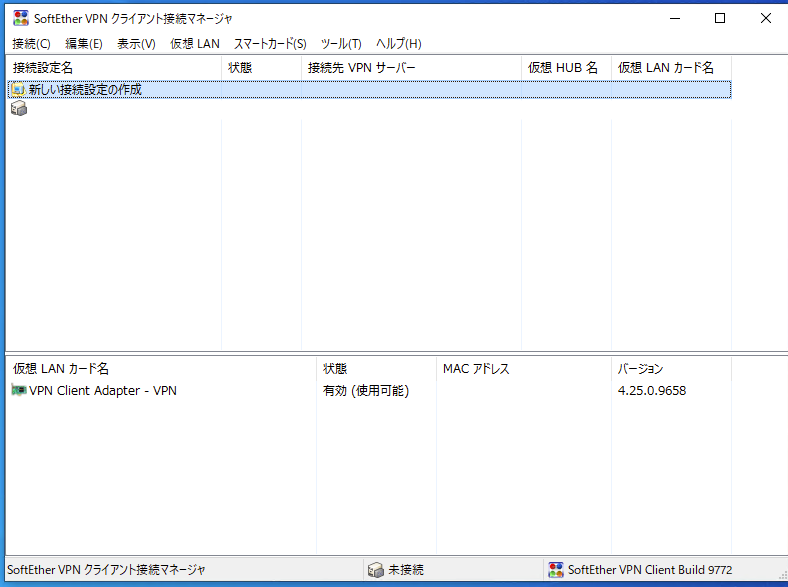Select the 新しい接続設定の作成 row text
The image size is (788, 587).
pyautogui.click(x=85, y=90)
